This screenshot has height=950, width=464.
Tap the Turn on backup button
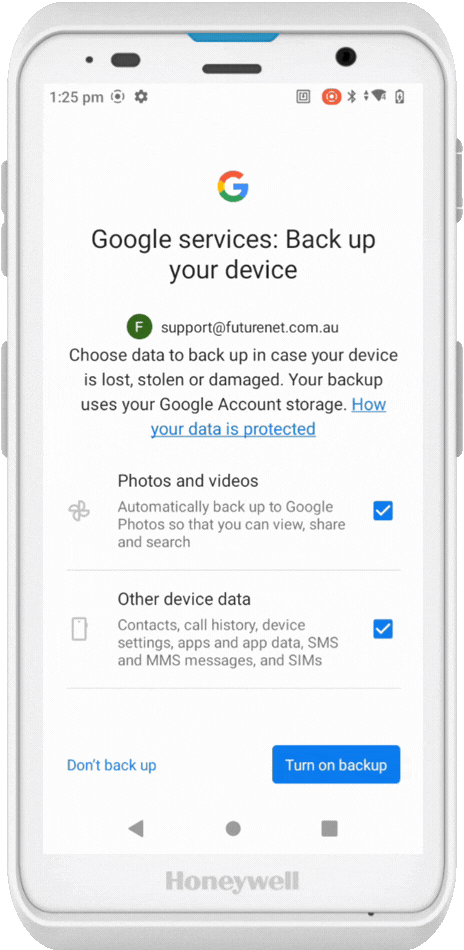tap(336, 765)
